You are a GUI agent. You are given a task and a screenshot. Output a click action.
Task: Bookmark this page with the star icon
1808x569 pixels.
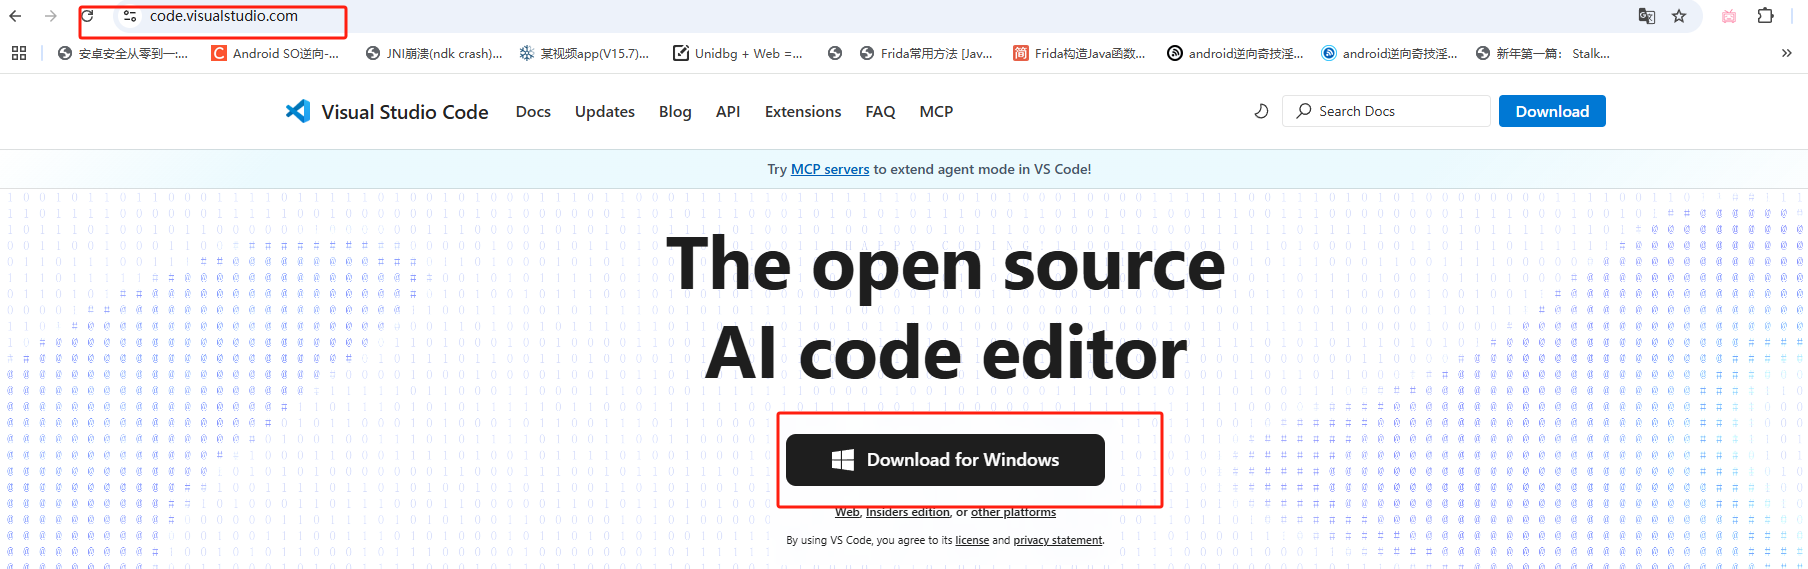coord(1679,16)
